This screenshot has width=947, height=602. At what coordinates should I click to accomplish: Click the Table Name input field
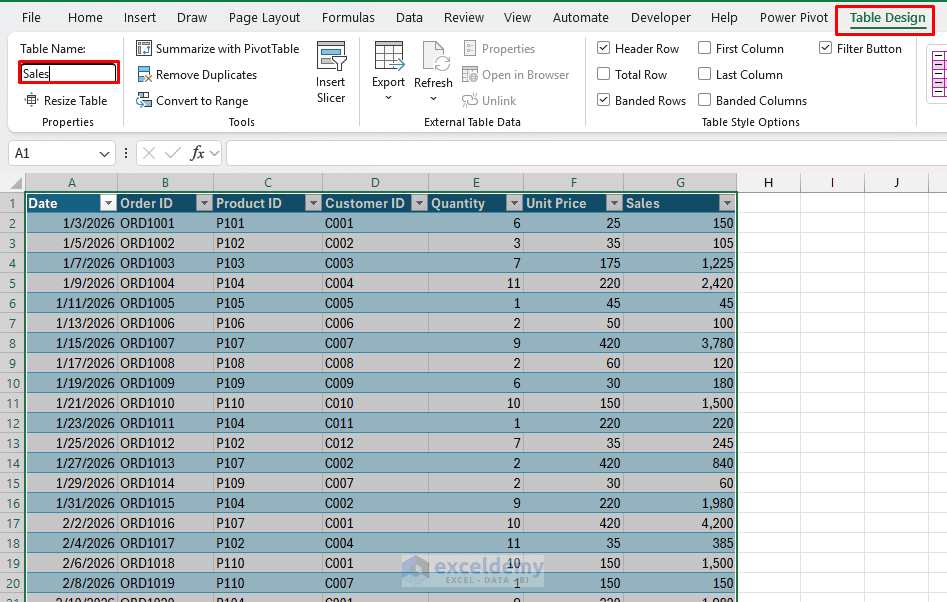click(68, 73)
